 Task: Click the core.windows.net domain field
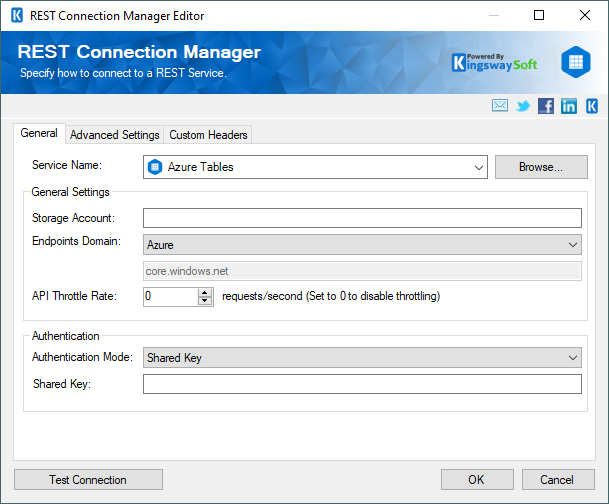[x=362, y=271]
